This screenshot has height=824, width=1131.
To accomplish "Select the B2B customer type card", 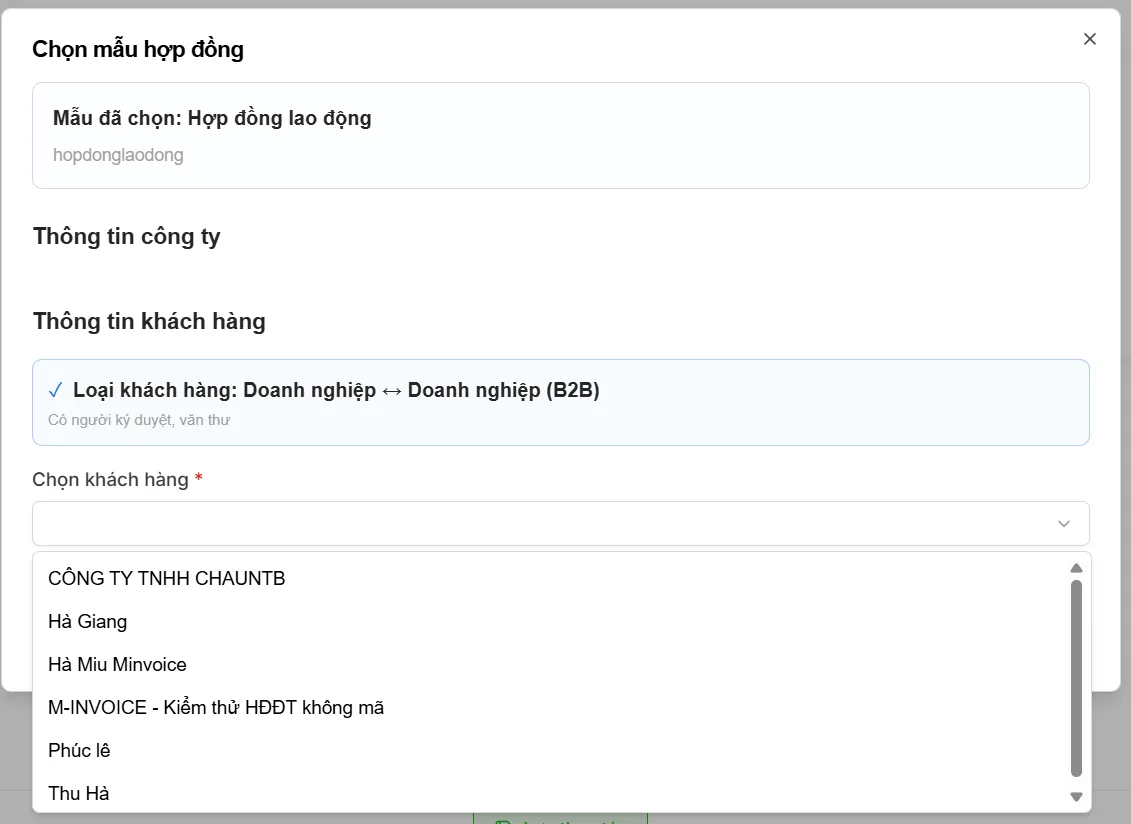I will (560, 402).
